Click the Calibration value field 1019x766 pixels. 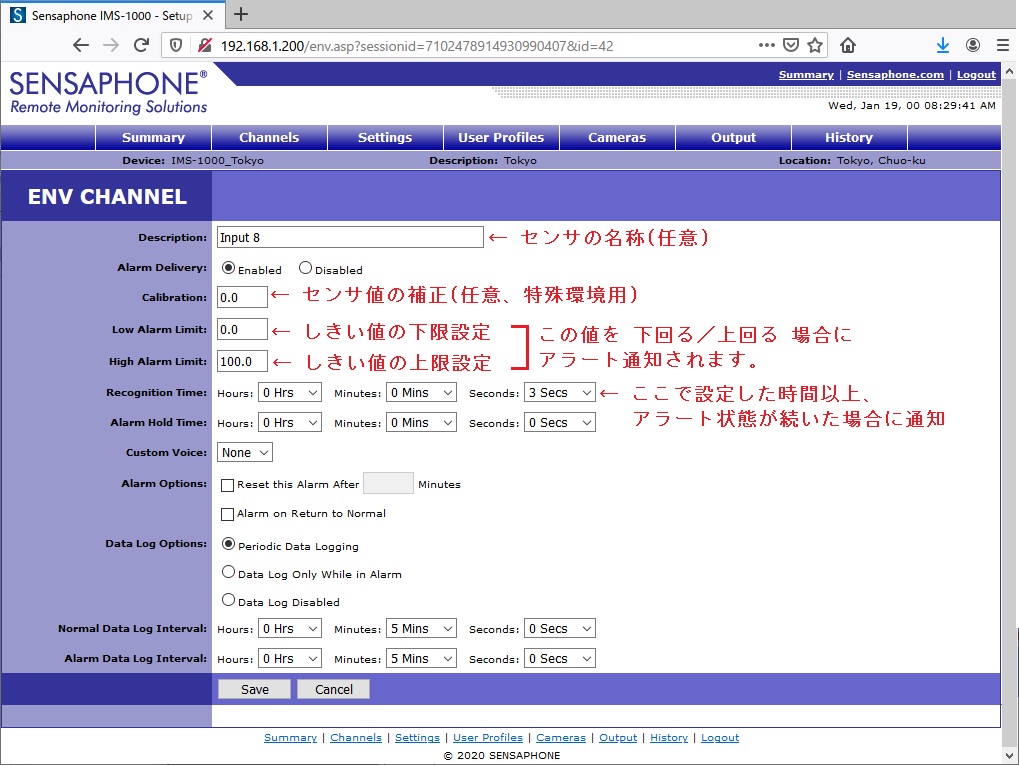coord(242,297)
